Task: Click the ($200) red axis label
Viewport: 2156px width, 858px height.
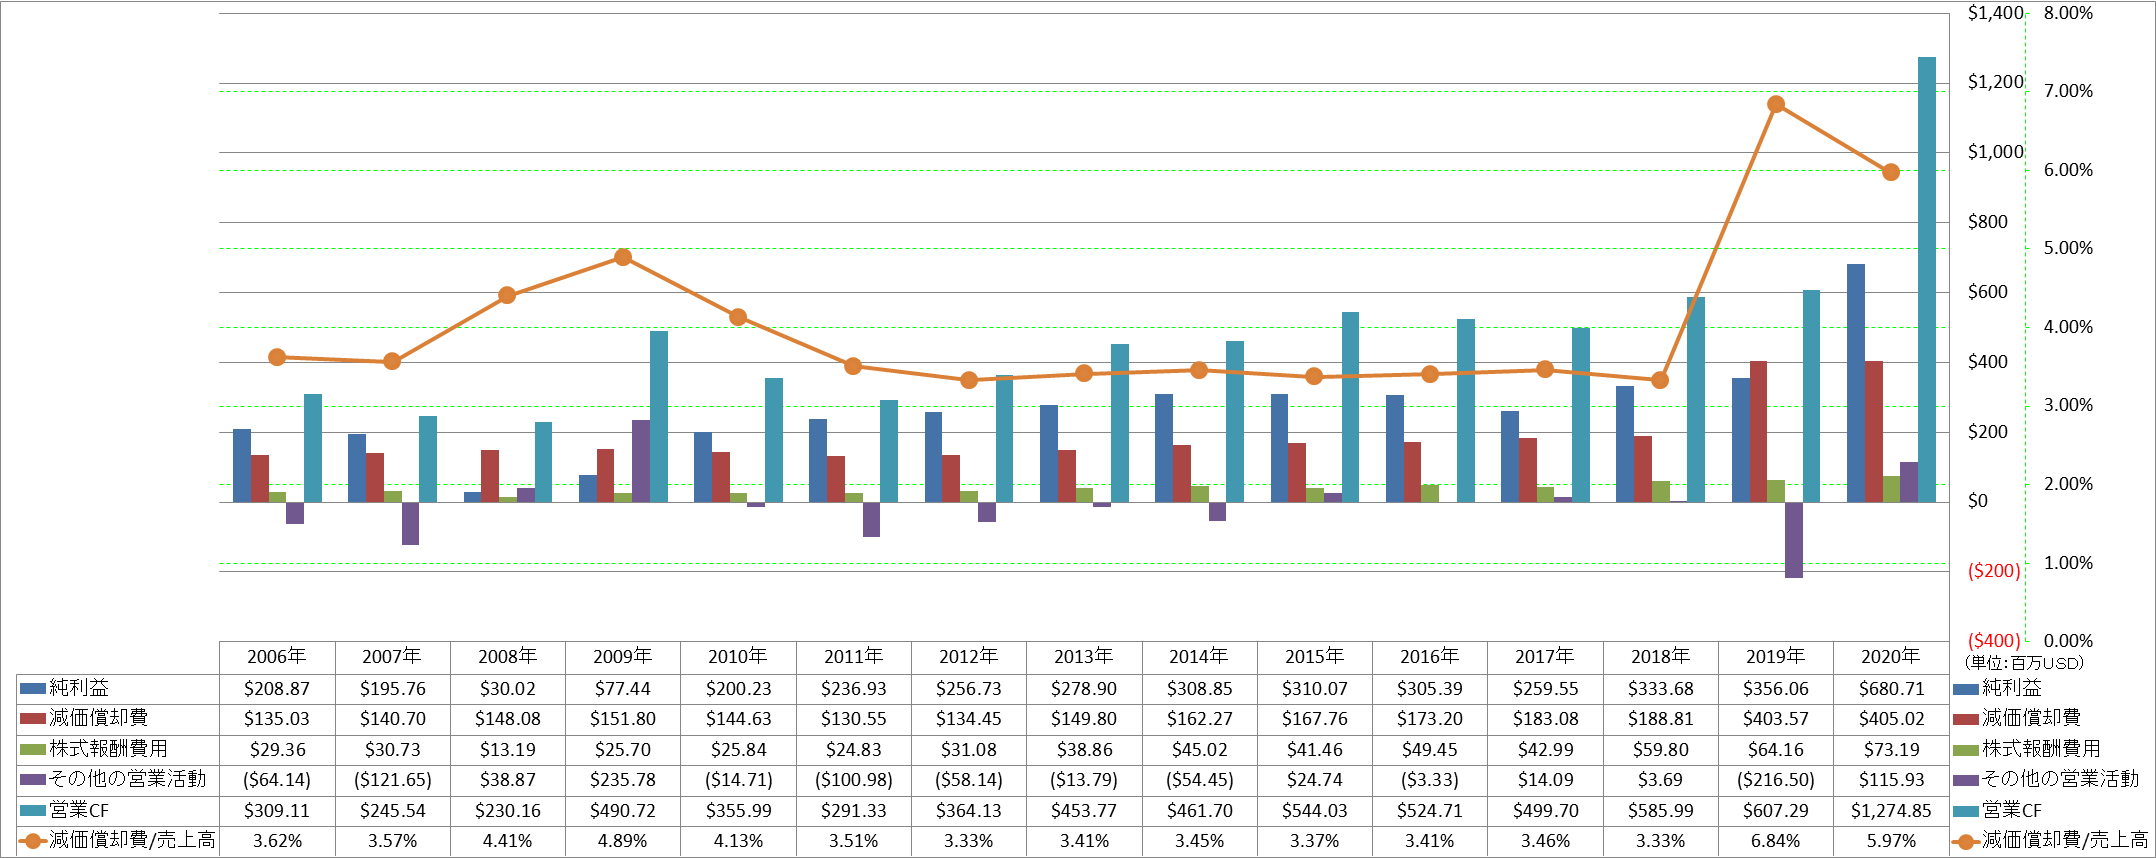Action: (x=1994, y=571)
